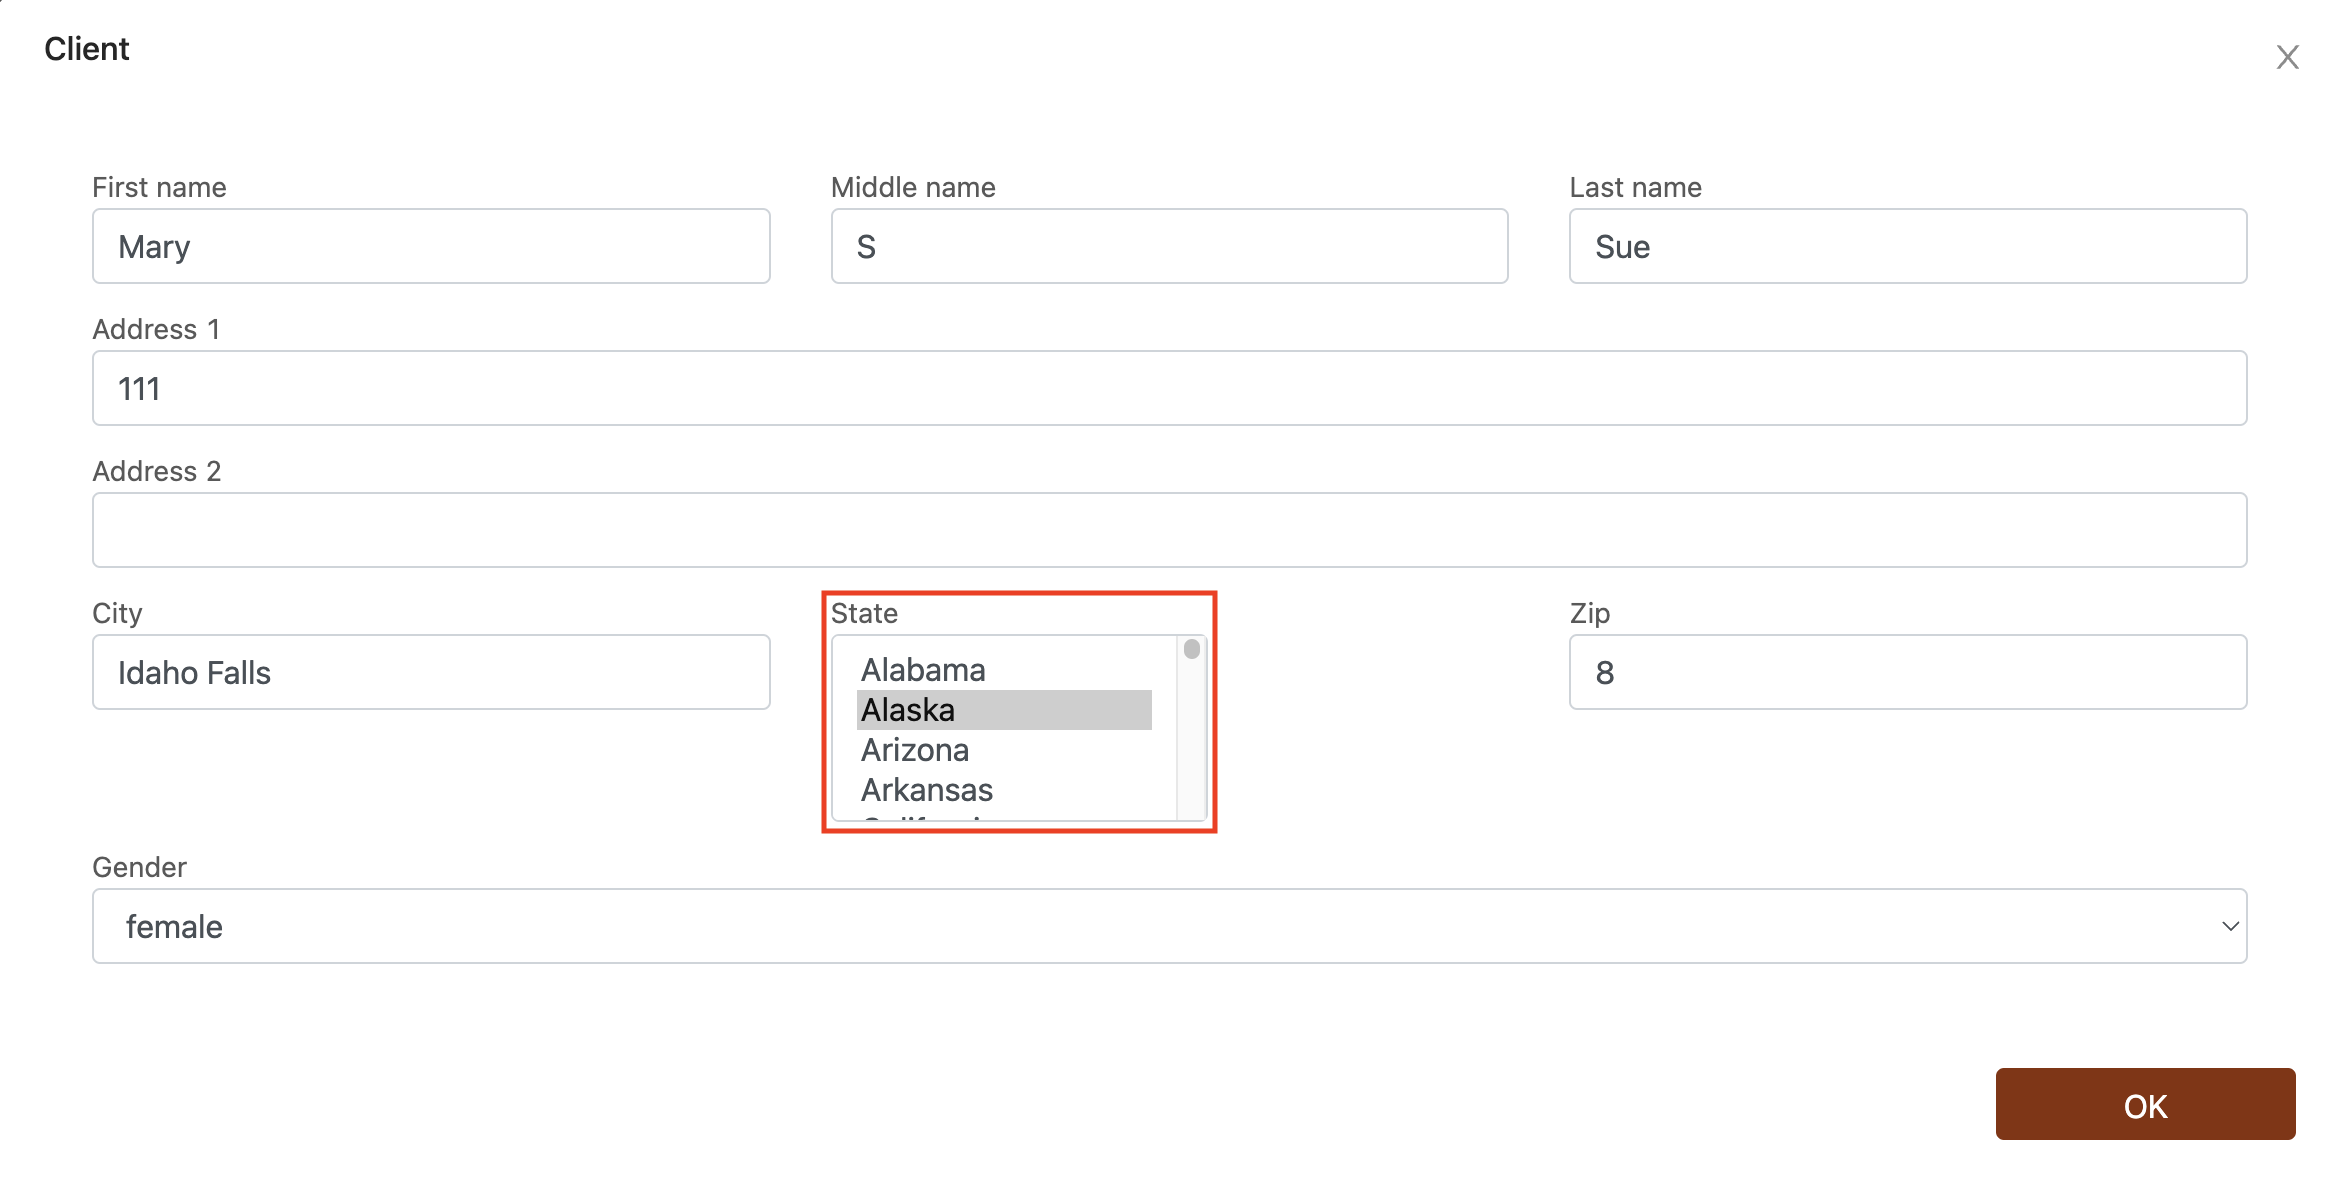Click the Middle name input field
Viewport: 2336px width, 1190px height.
click(1168, 246)
